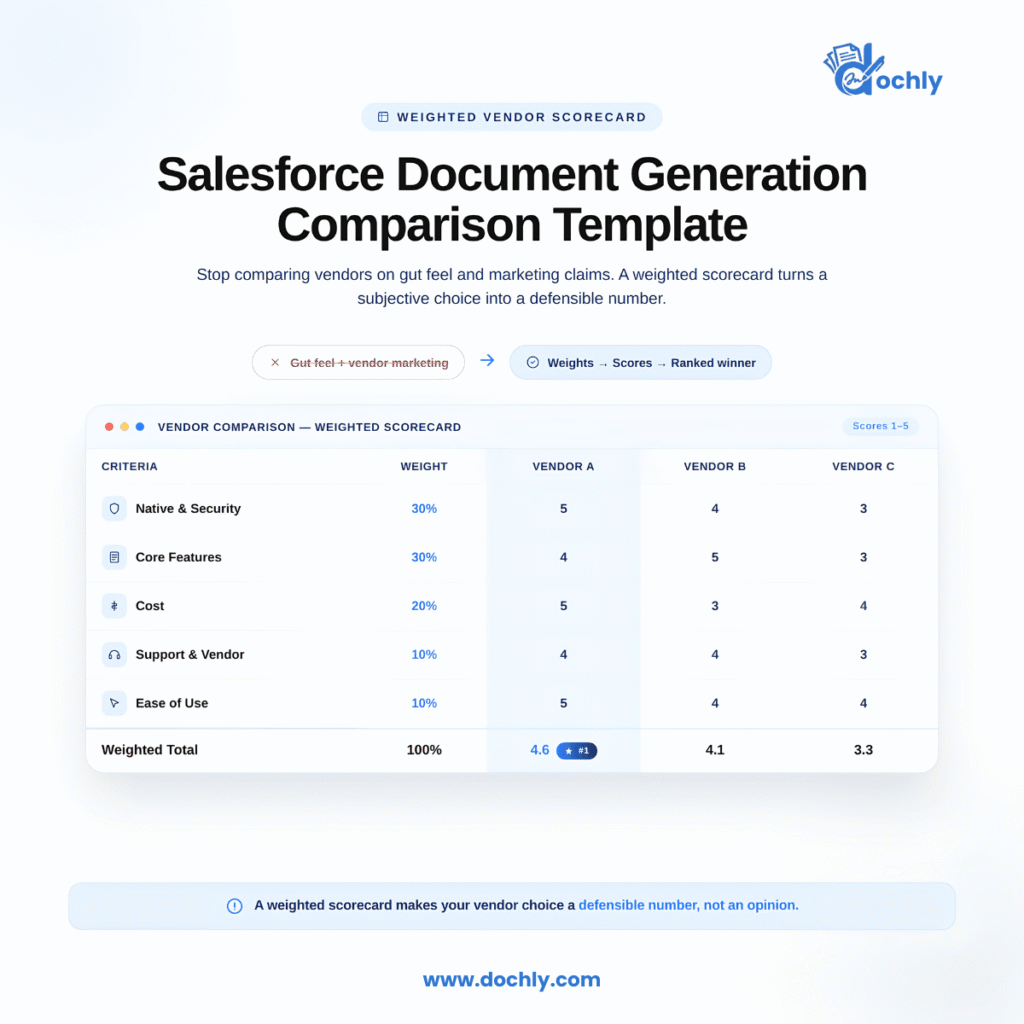Click Vendor C's Ease of Use score
Screen dimensions: 1024x1024
[x=863, y=703]
